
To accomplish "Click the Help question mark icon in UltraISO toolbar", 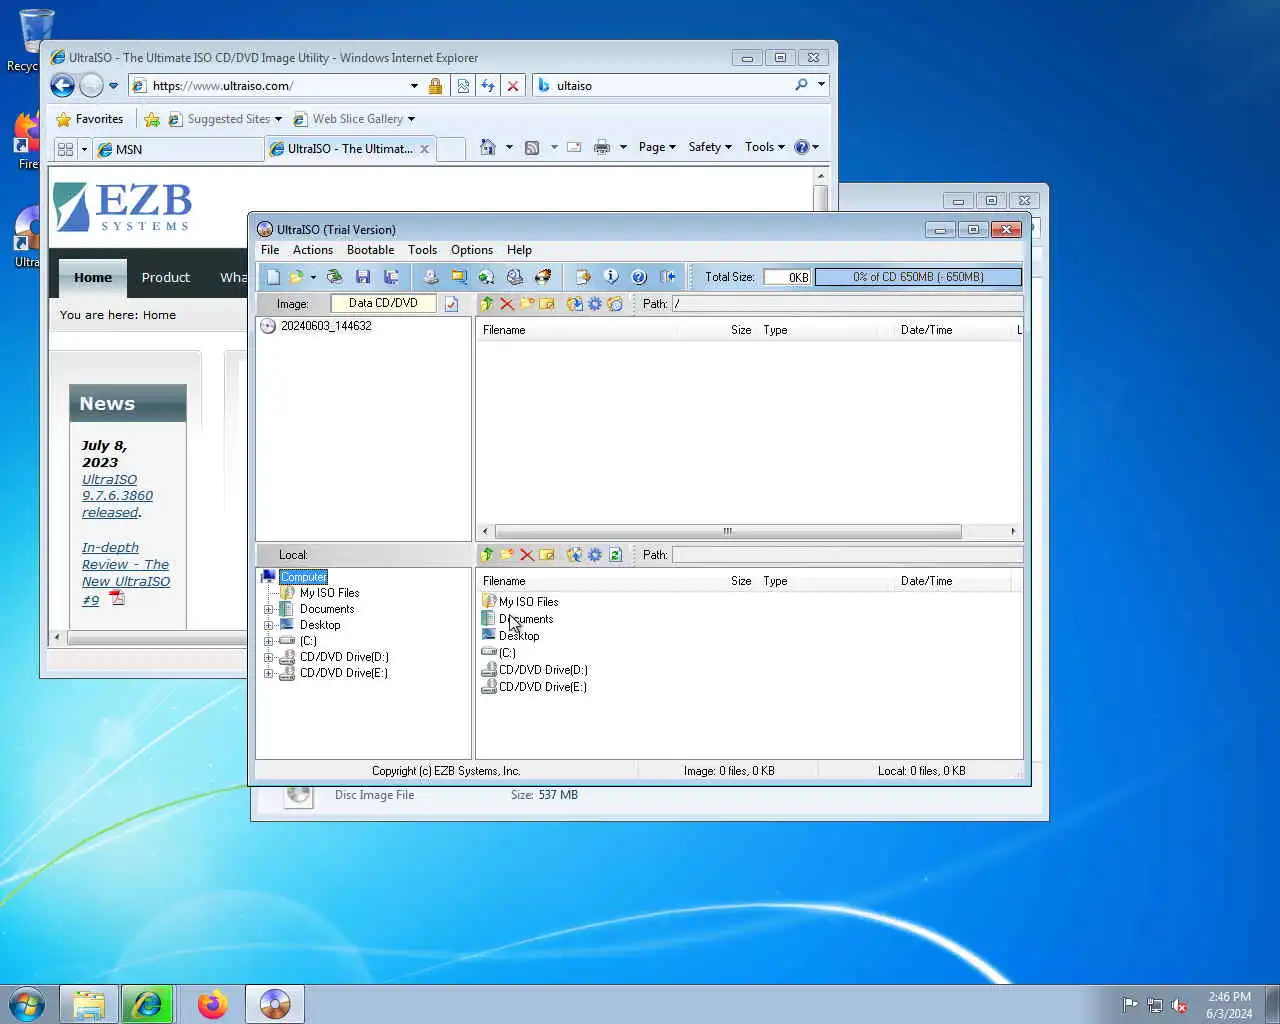I will click(639, 277).
